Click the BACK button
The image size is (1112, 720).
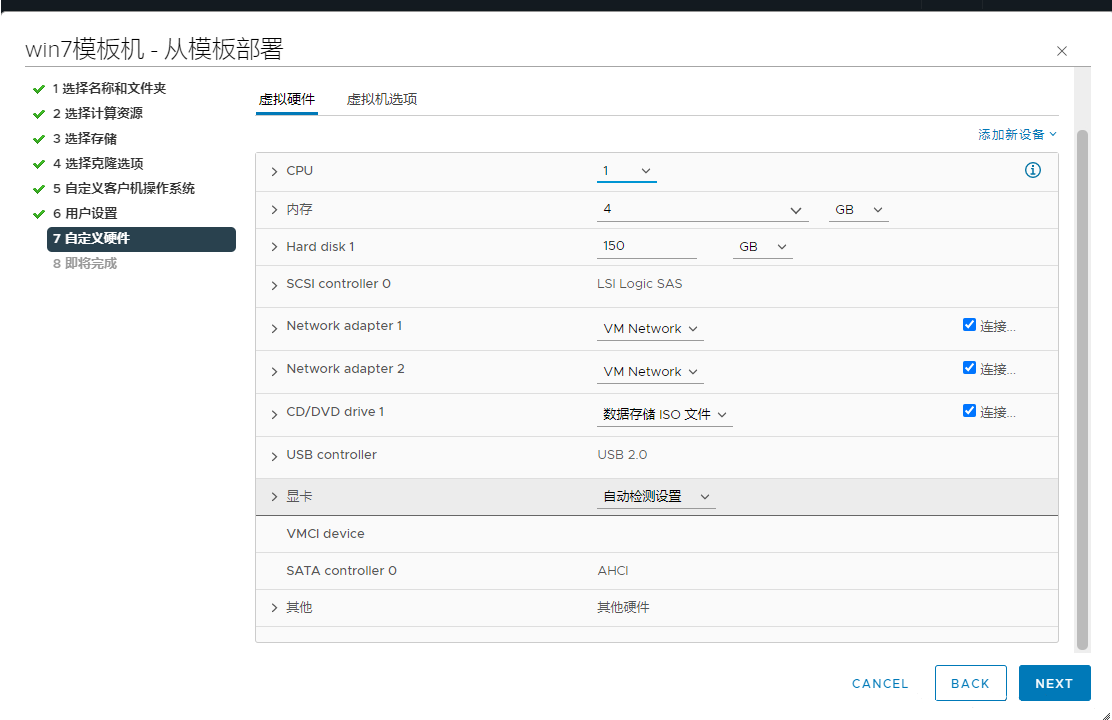[970, 683]
